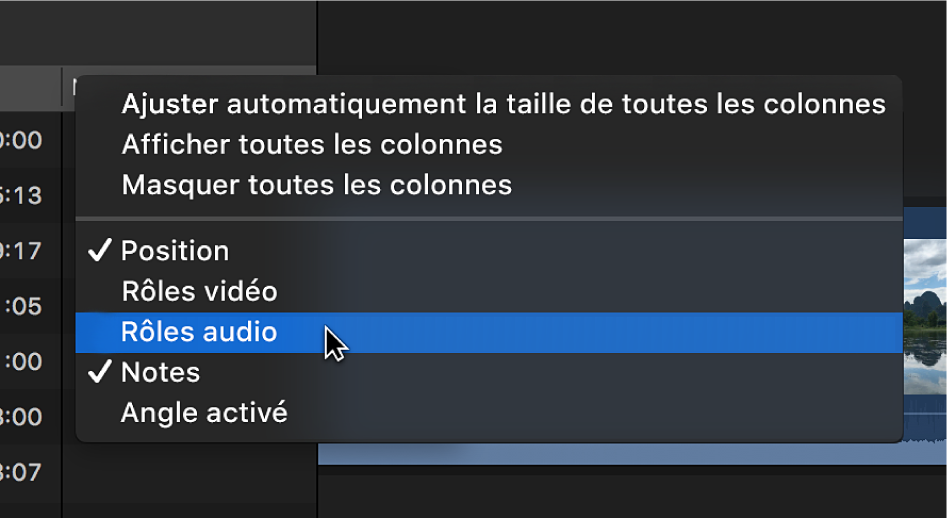Click the dark blue bar above the thumbnail

click(x=925, y=222)
